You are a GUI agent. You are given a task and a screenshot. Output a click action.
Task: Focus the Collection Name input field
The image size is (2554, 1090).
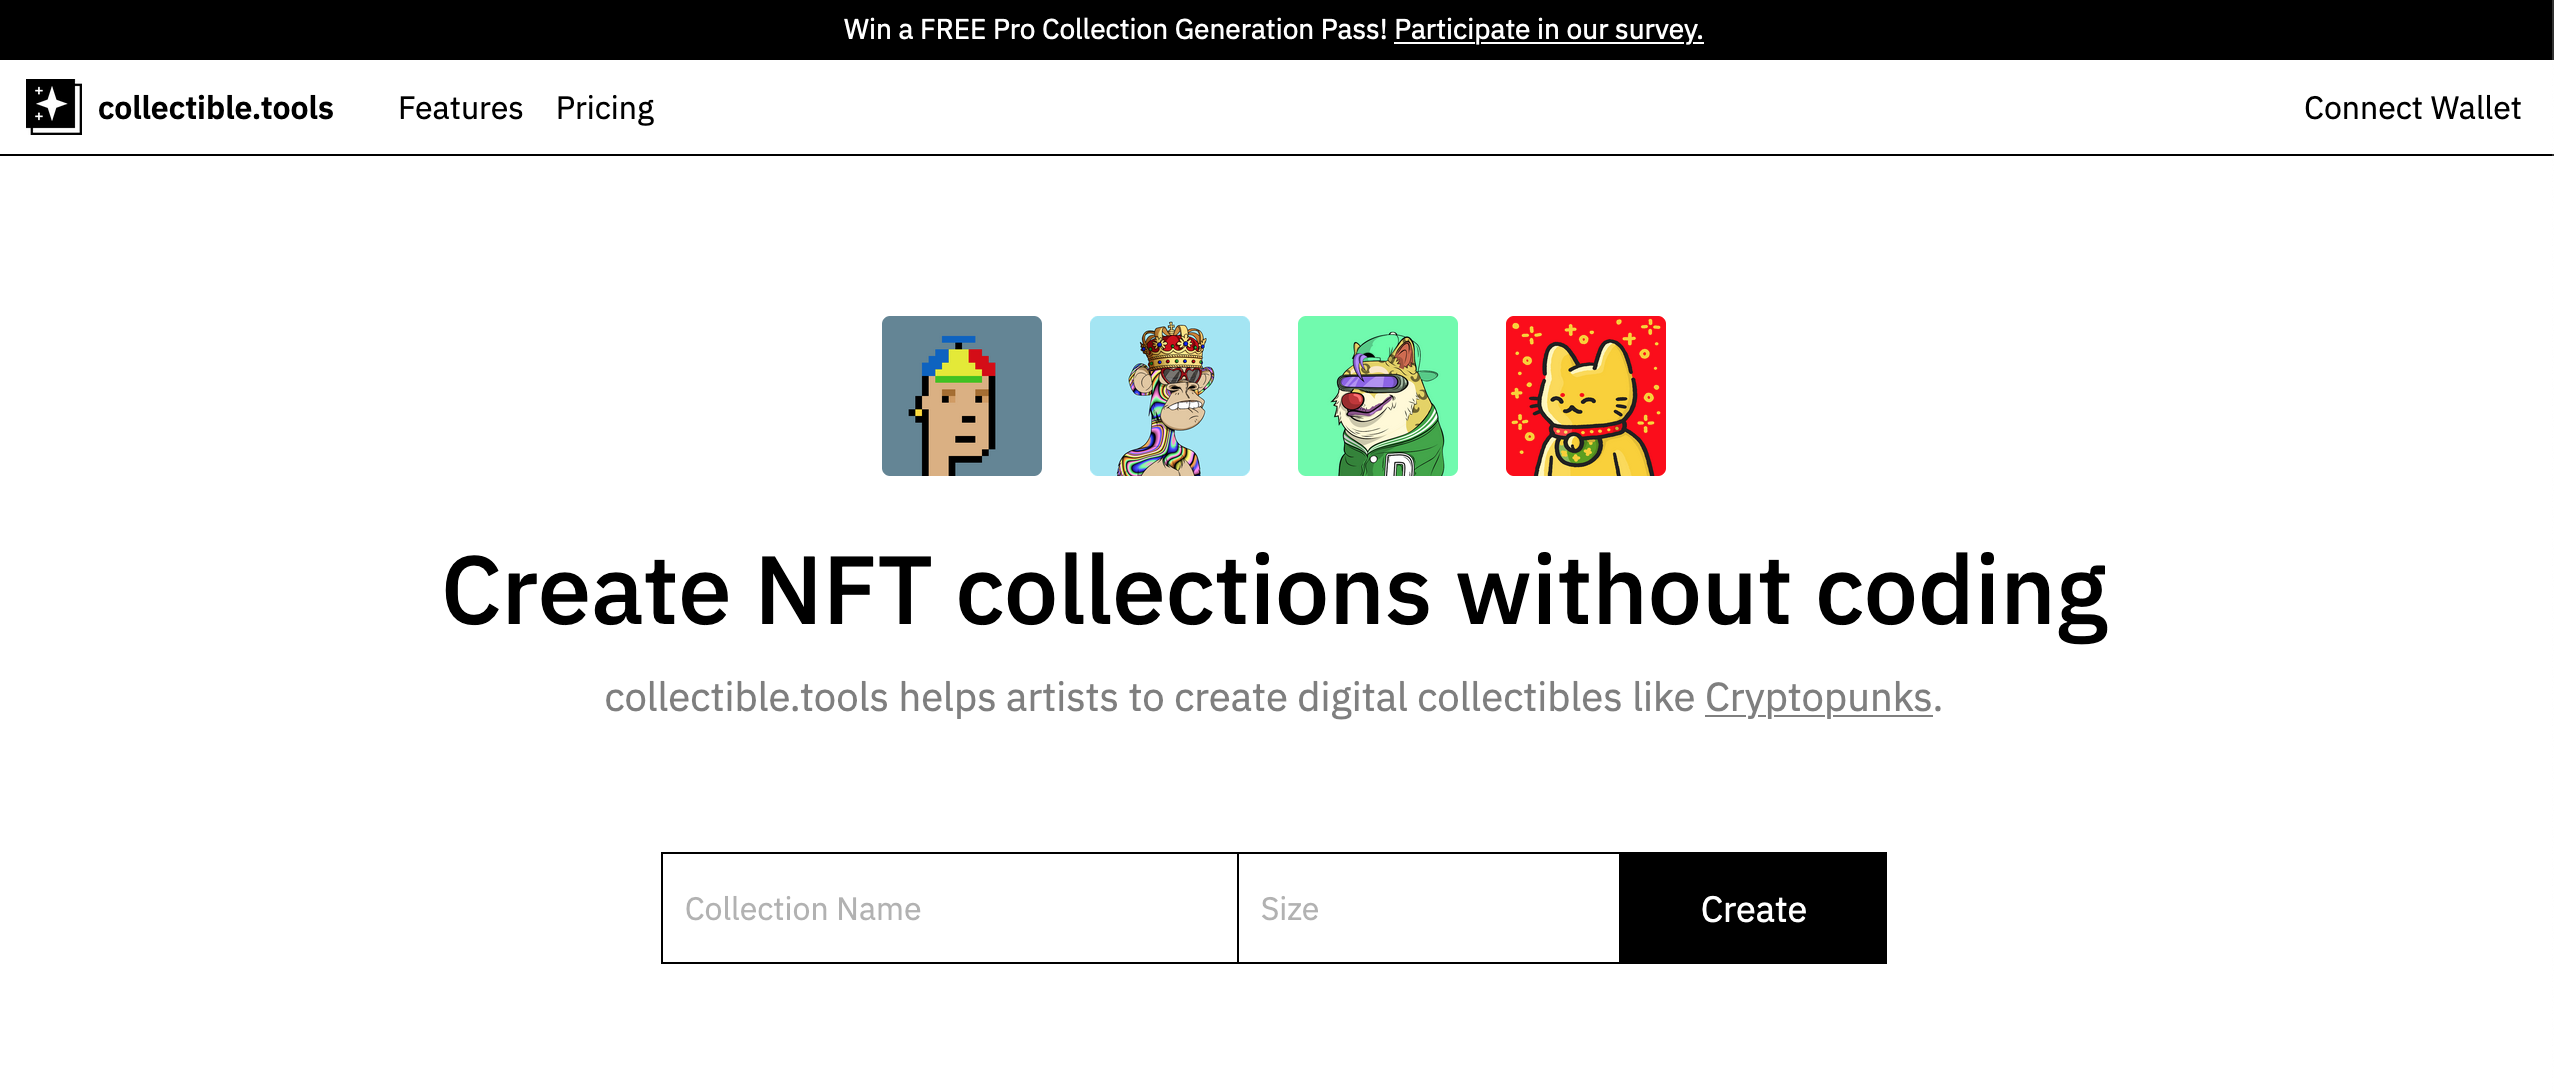(x=949, y=907)
